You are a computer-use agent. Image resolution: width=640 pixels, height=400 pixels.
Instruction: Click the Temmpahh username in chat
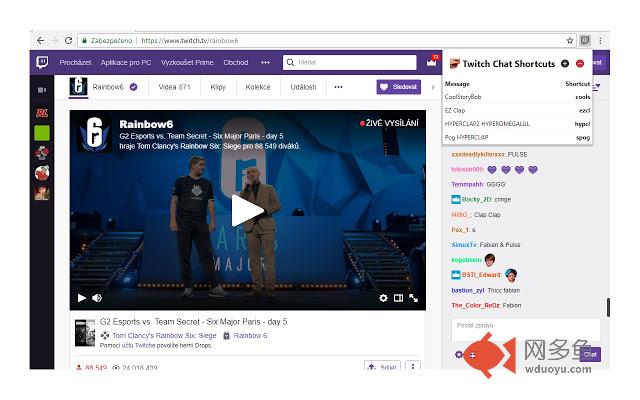pos(467,184)
